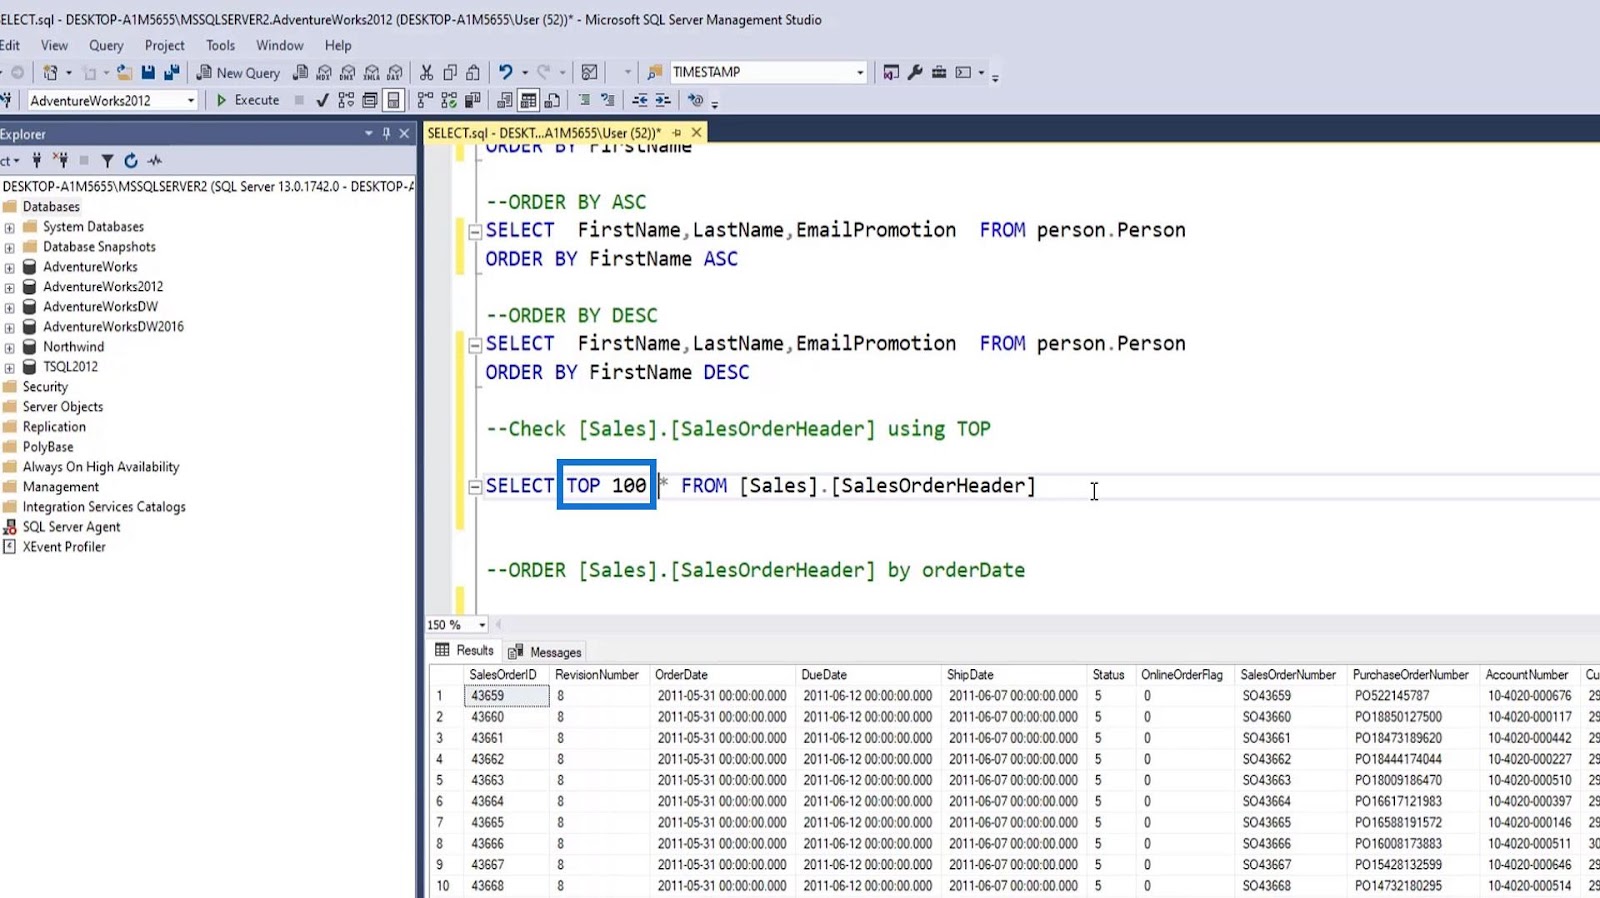Expand the AdventureWorks database node
This screenshot has height=898, width=1600.
point(9,267)
